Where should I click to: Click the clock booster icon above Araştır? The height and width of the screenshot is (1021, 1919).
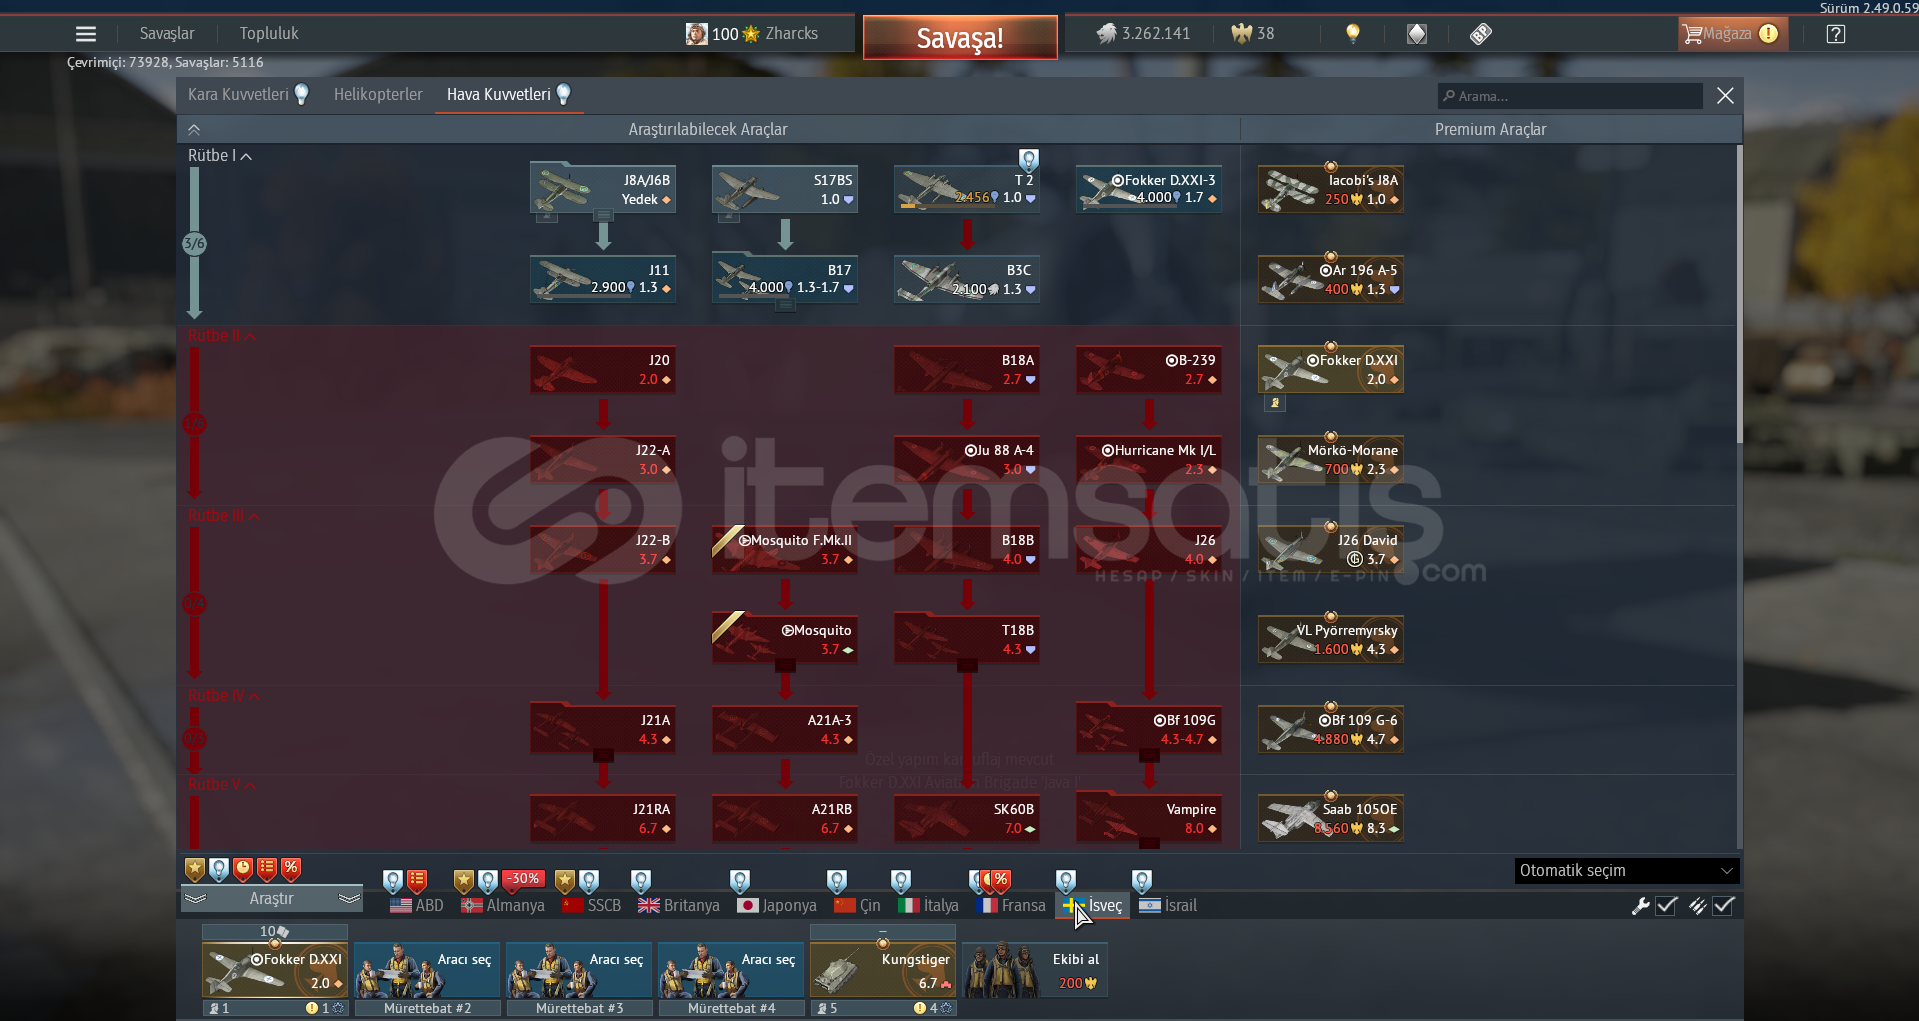tap(243, 869)
